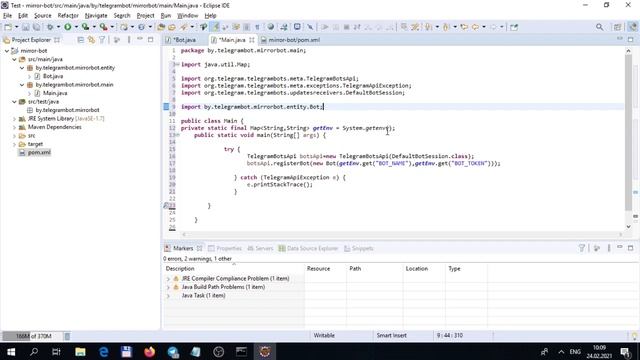Screen dimensions: 640x360
Task: Expand JRE Compiler Compliance Problem entry
Action: click(168, 279)
